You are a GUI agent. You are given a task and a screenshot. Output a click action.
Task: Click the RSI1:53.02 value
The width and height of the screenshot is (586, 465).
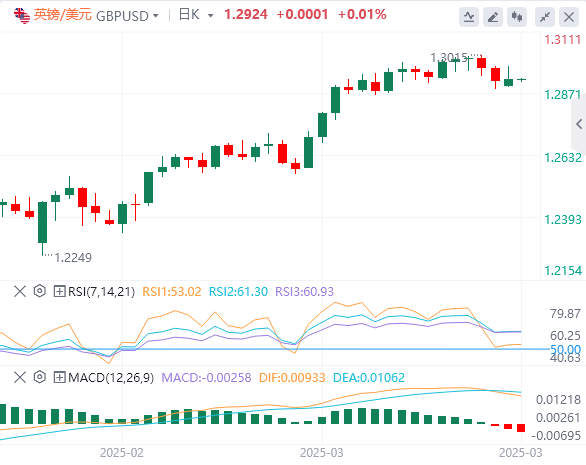(172, 292)
